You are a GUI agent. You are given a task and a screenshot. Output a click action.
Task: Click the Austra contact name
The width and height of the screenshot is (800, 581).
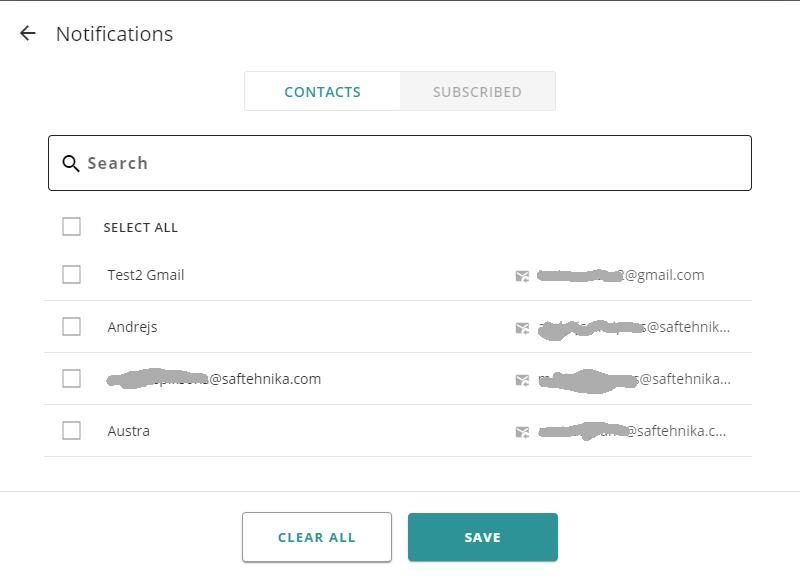click(129, 431)
